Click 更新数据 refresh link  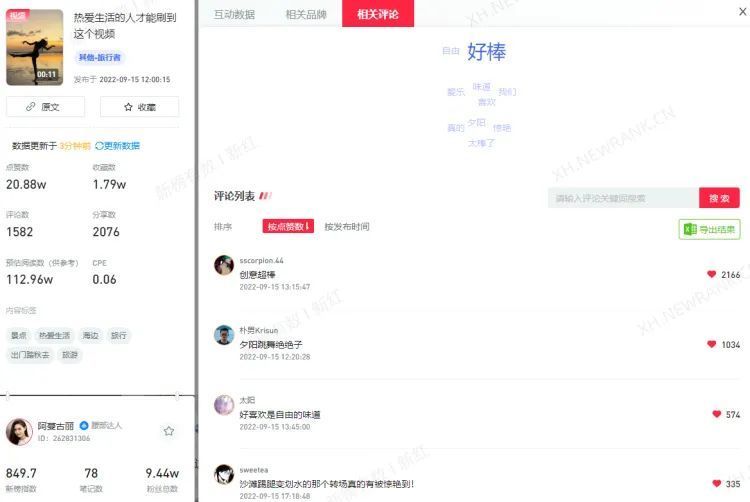(x=118, y=146)
